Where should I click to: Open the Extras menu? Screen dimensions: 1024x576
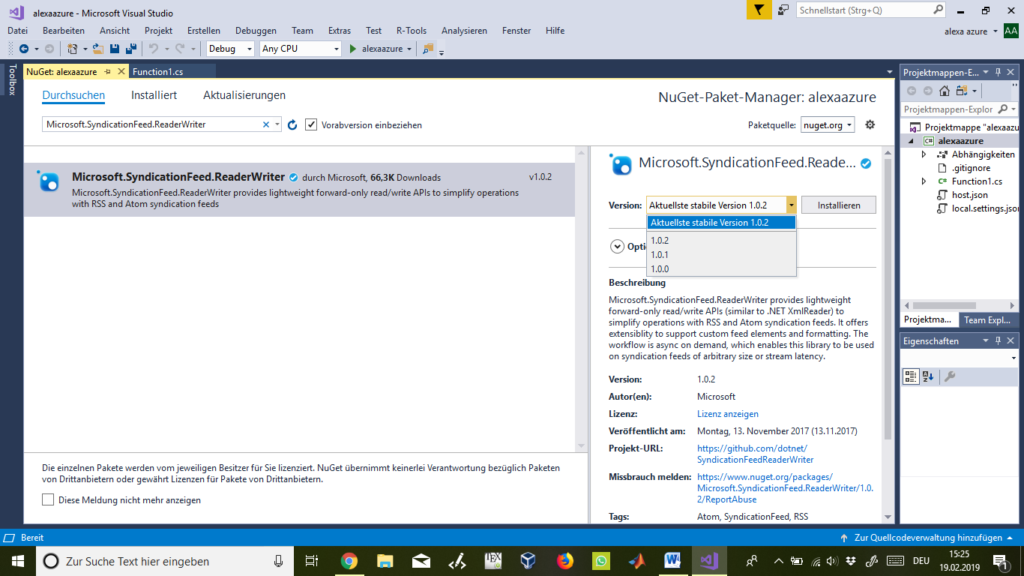coord(339,31)
